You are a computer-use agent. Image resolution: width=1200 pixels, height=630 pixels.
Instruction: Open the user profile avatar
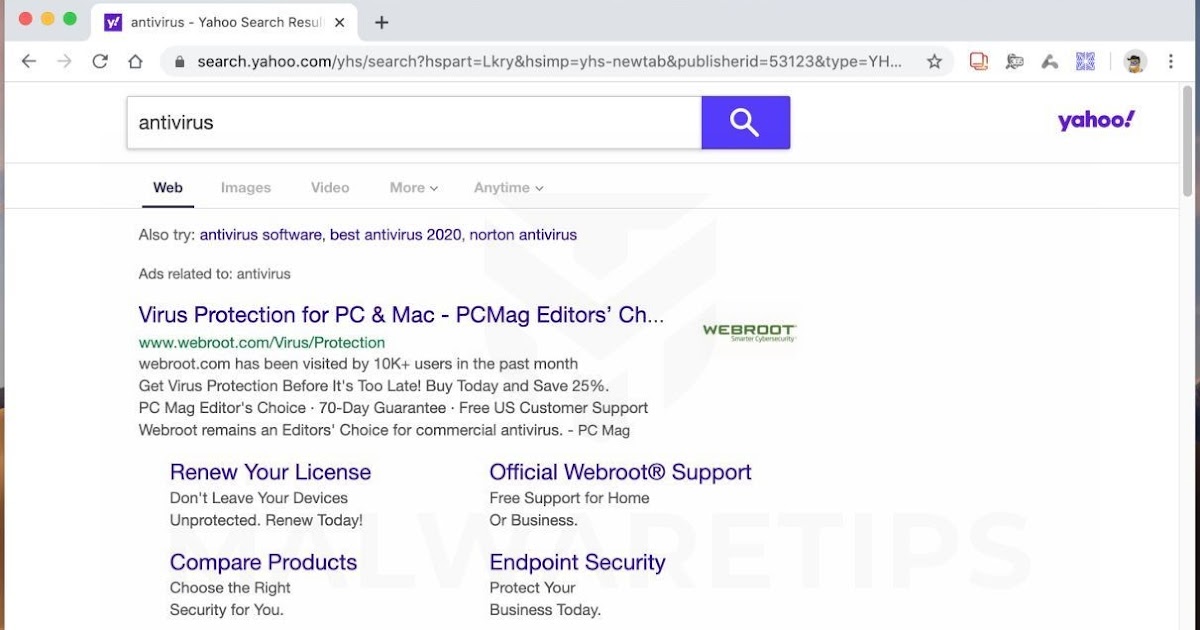tap(1134, 62)
